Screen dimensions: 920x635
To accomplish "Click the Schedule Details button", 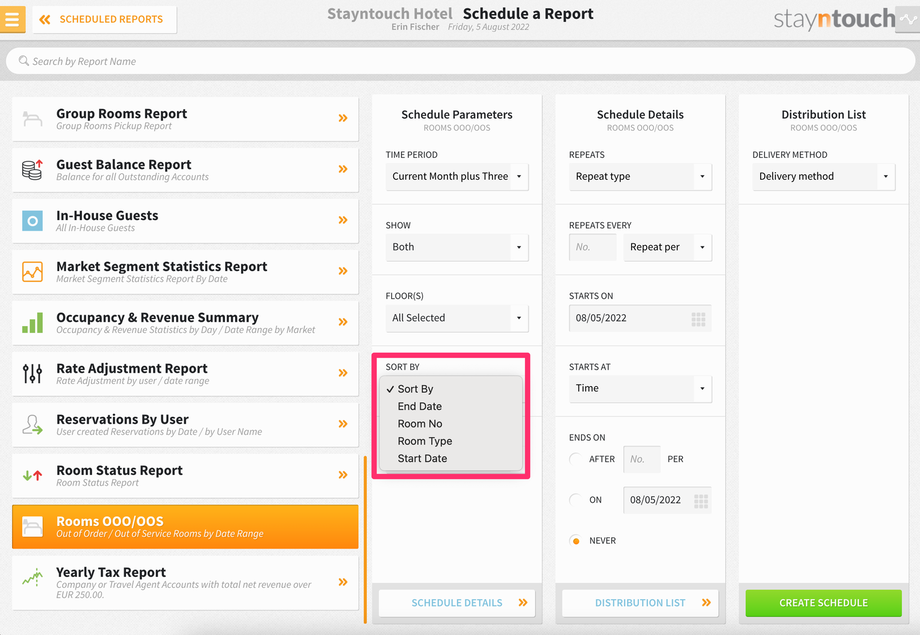I will (456, 603).
